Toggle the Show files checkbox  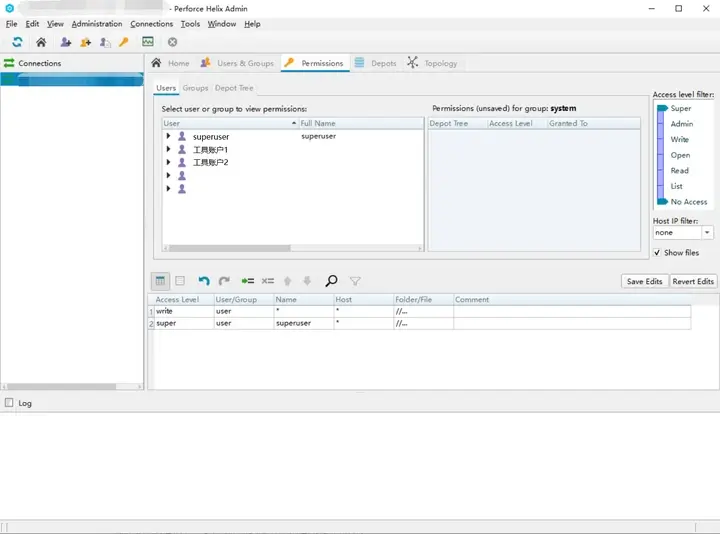point(657,253)
